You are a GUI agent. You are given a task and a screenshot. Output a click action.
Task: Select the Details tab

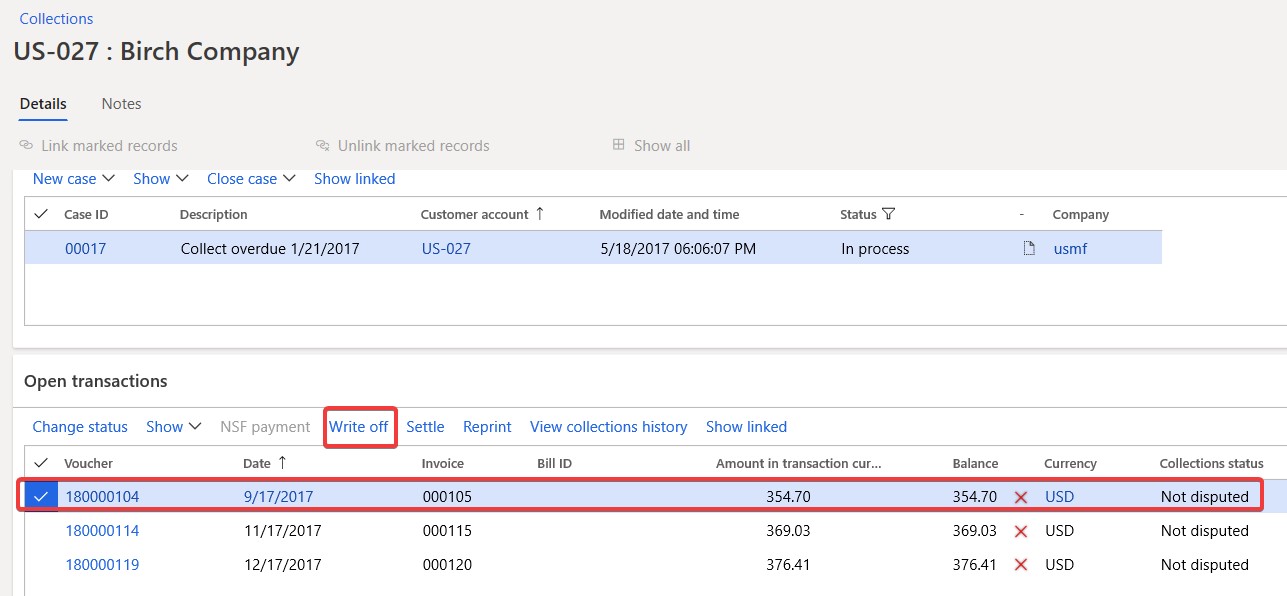(43, 103)
